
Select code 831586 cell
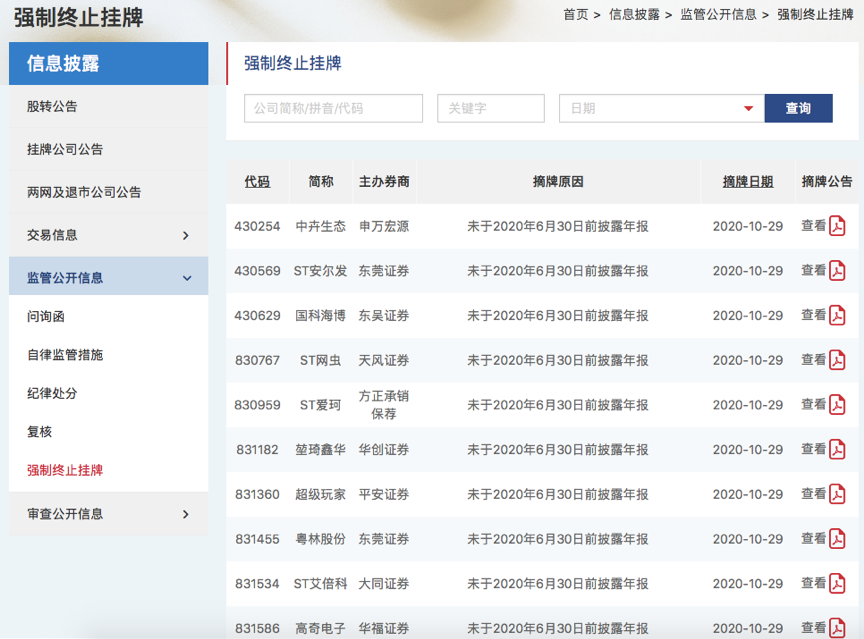[257, 628]
